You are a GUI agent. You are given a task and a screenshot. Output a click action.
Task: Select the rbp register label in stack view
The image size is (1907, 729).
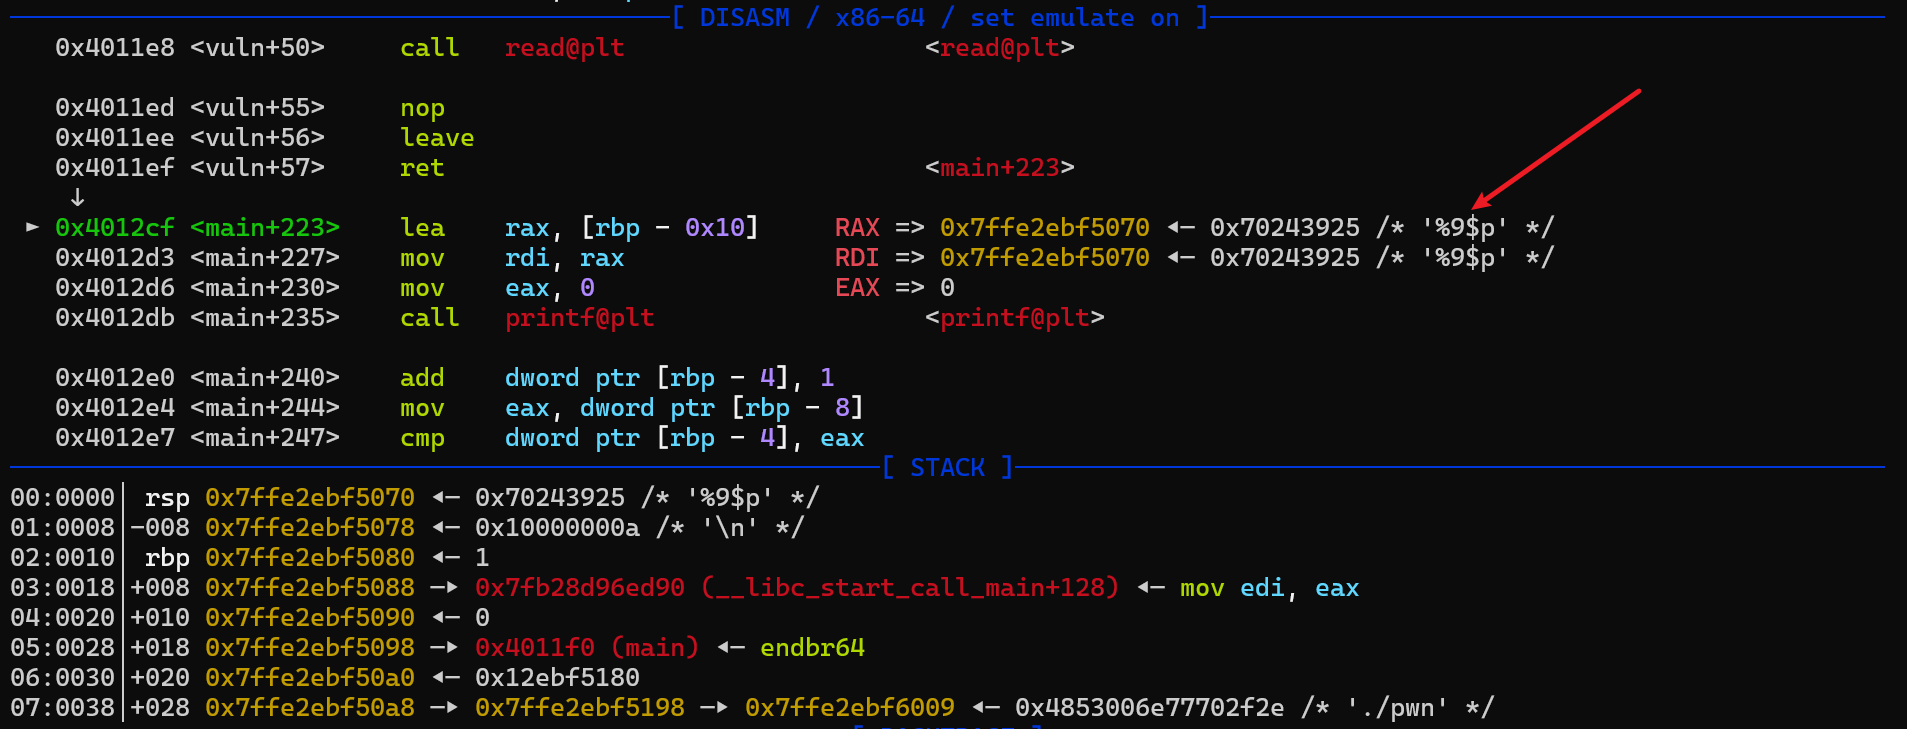pyautogui.click(x=166, y=558)
